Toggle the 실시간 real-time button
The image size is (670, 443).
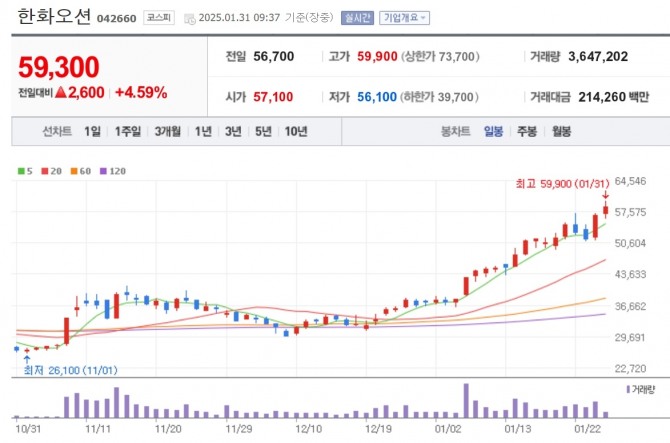click(x=357, y=18)
